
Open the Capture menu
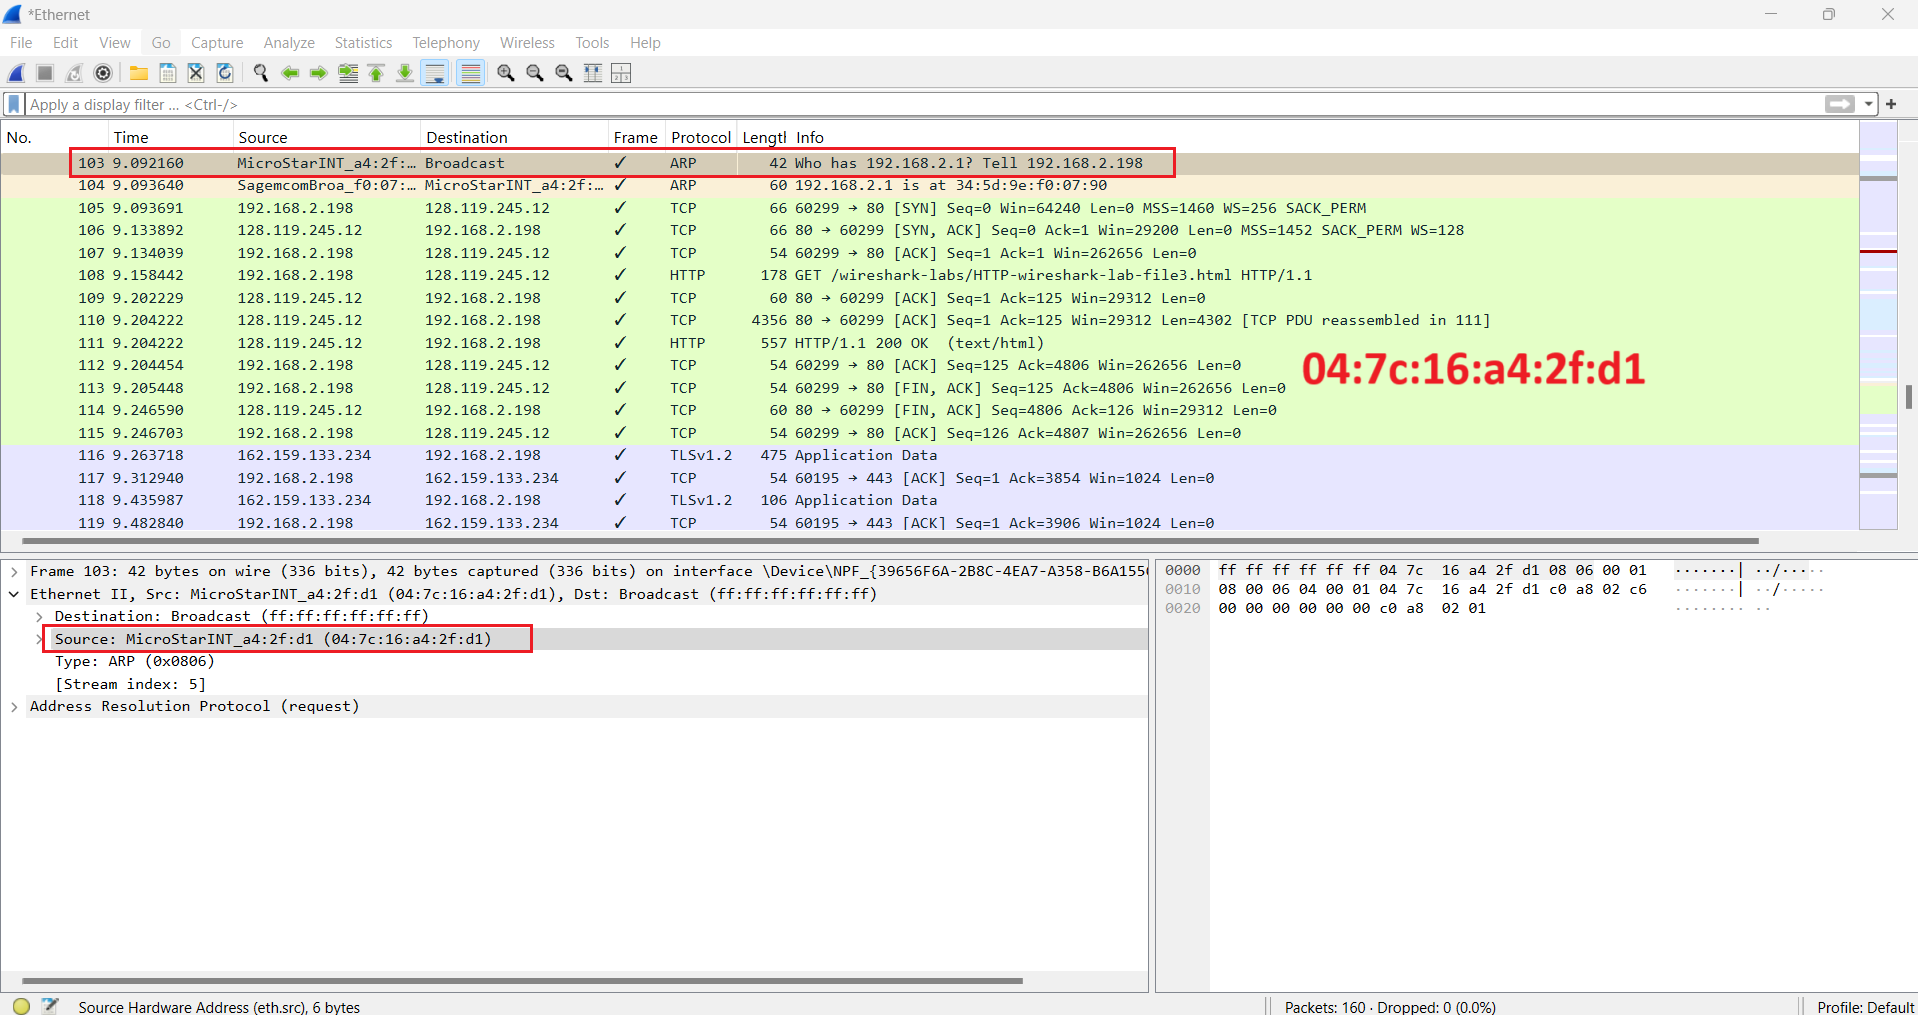217,43
